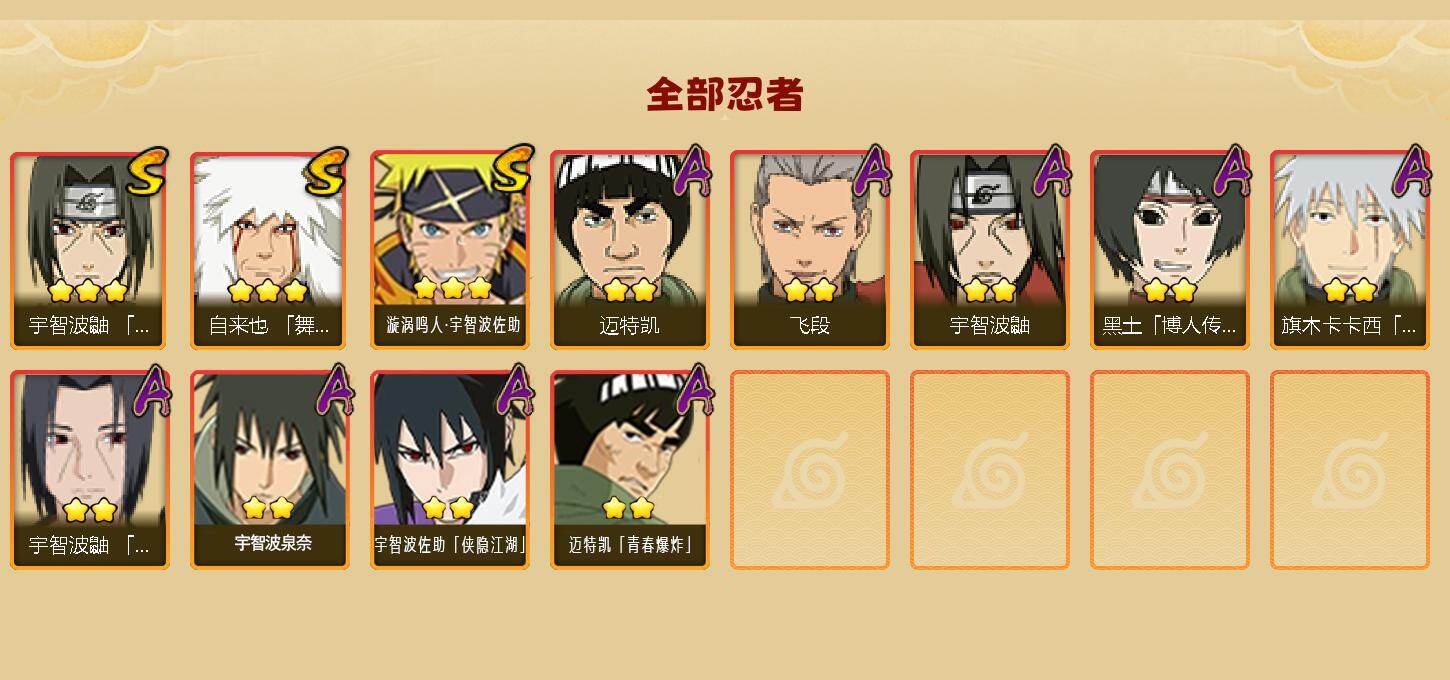This screenshot has width=1450, height=680.
Task: Click the star rating on 旗木卡卡西 card
Action: 1350,291
